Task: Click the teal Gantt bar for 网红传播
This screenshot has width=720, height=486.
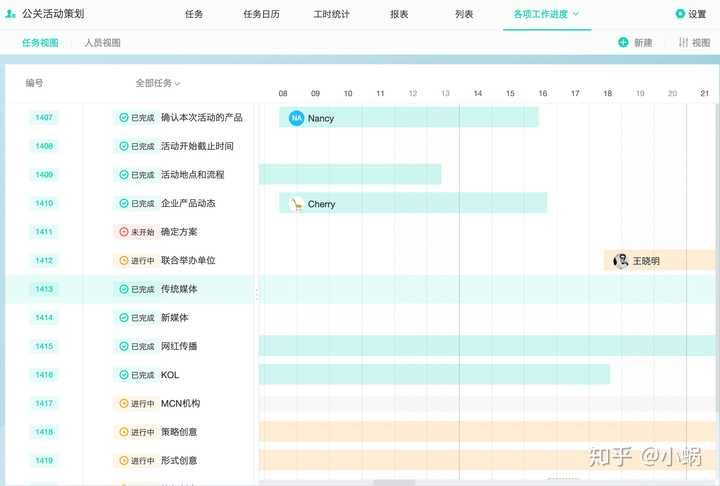Action: pyautogui.click(x=487, y=346)
